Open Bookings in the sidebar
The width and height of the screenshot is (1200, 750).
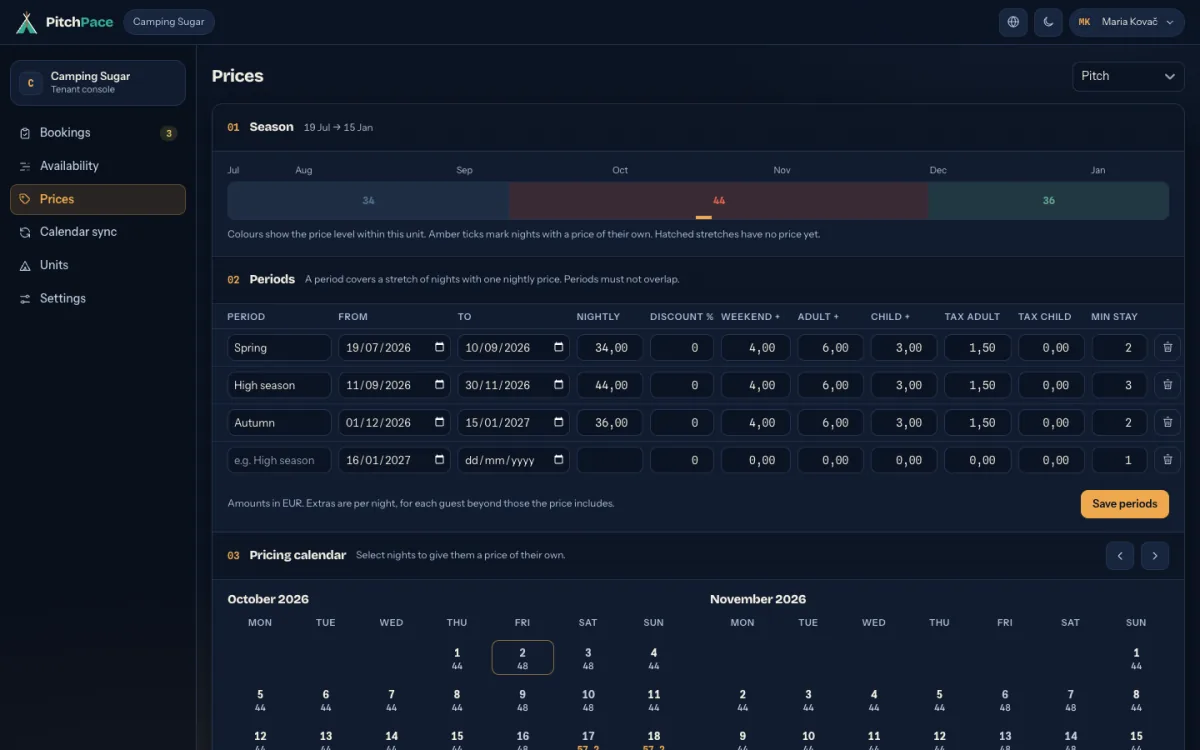coord(98,133)
